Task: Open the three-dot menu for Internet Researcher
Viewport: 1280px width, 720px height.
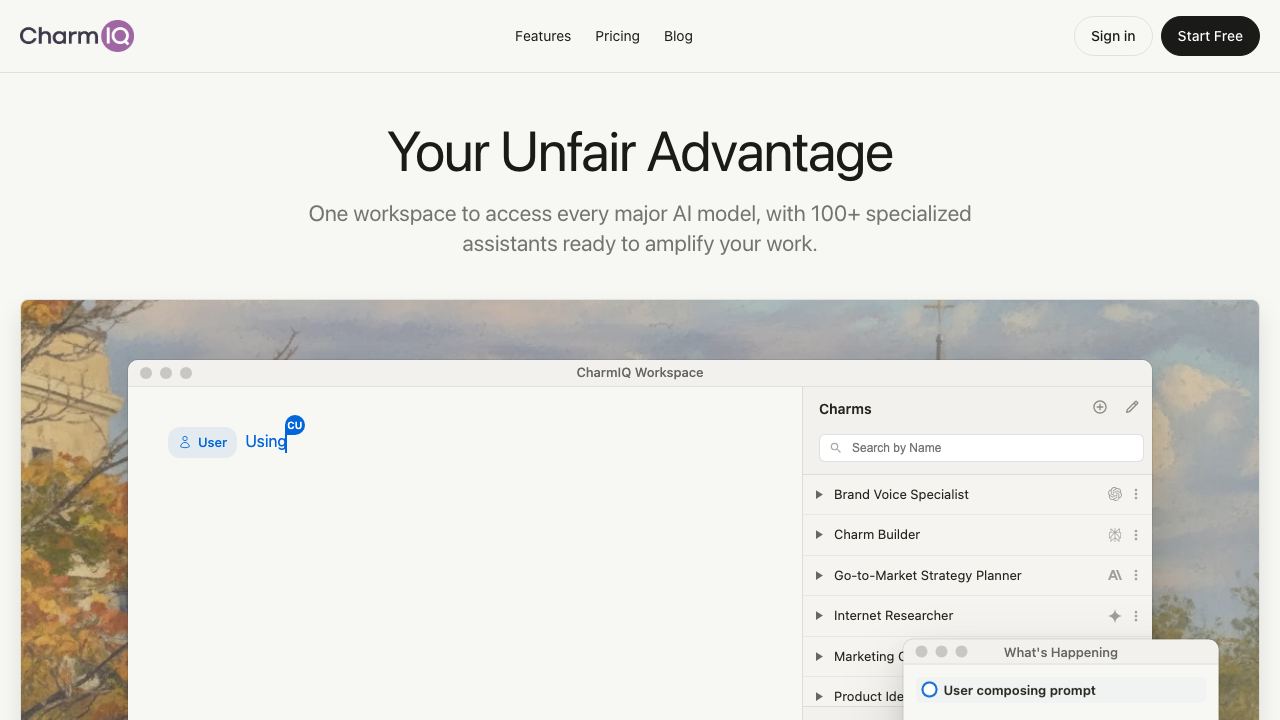Action: coord(1136,616)
